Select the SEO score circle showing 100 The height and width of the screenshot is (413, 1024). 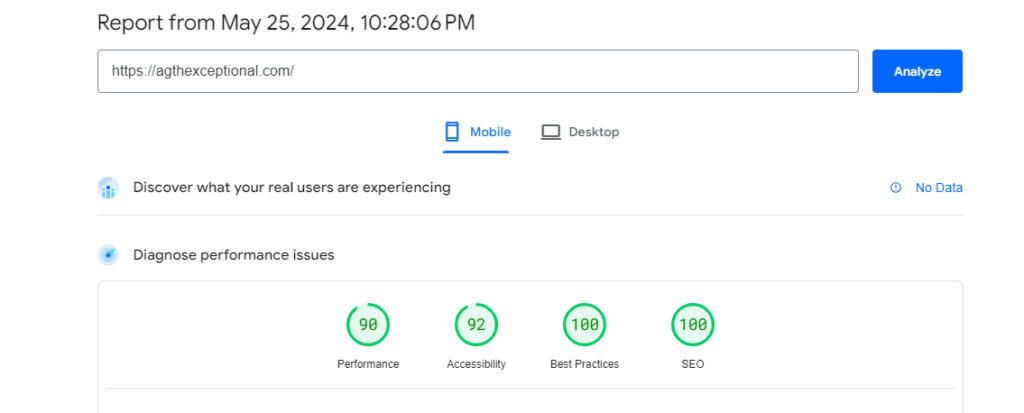point(693,324)
